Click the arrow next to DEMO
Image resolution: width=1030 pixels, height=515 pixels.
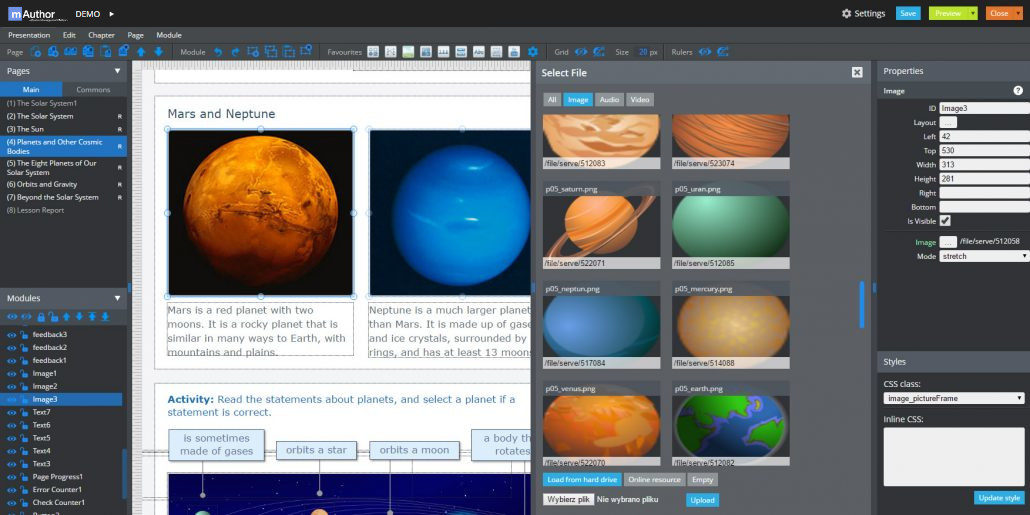pyautogui.click(x=112, y=13)
